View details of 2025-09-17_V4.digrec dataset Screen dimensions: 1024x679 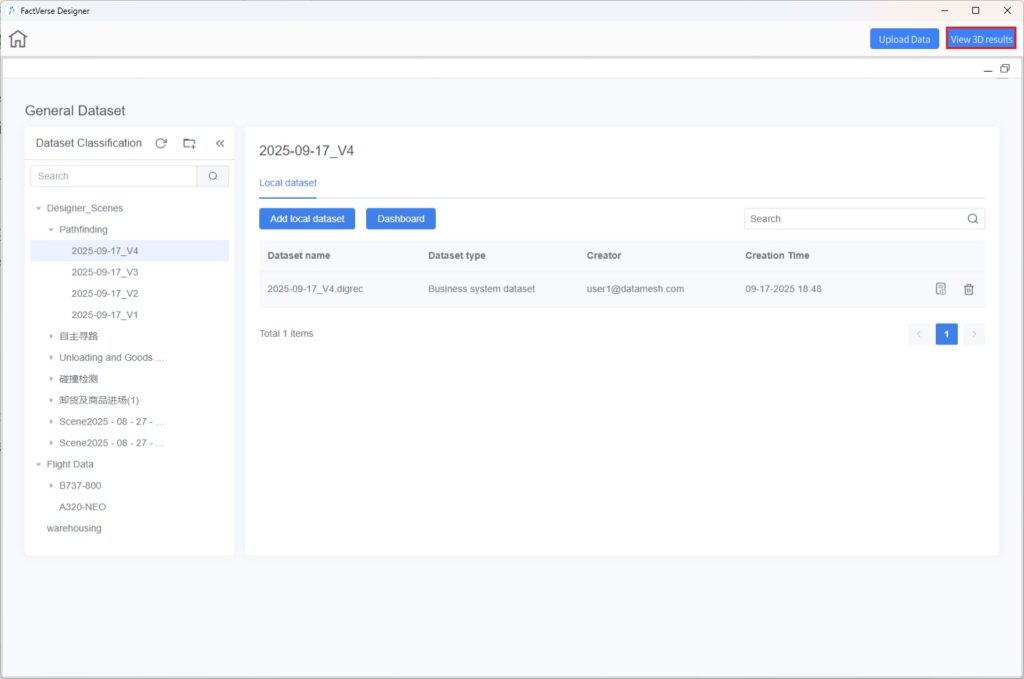tap(940, 289)
